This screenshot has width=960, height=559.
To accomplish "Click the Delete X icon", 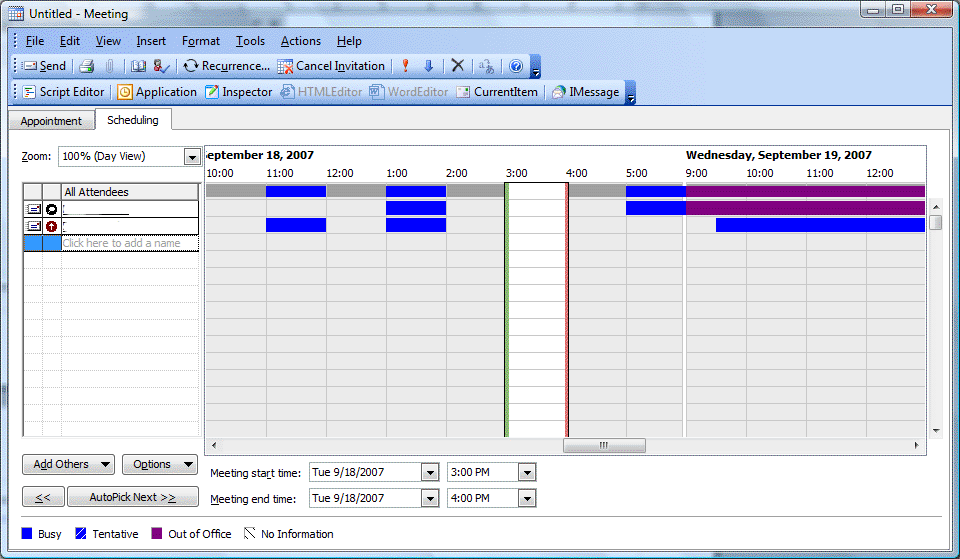I will (x=457, y=66).
